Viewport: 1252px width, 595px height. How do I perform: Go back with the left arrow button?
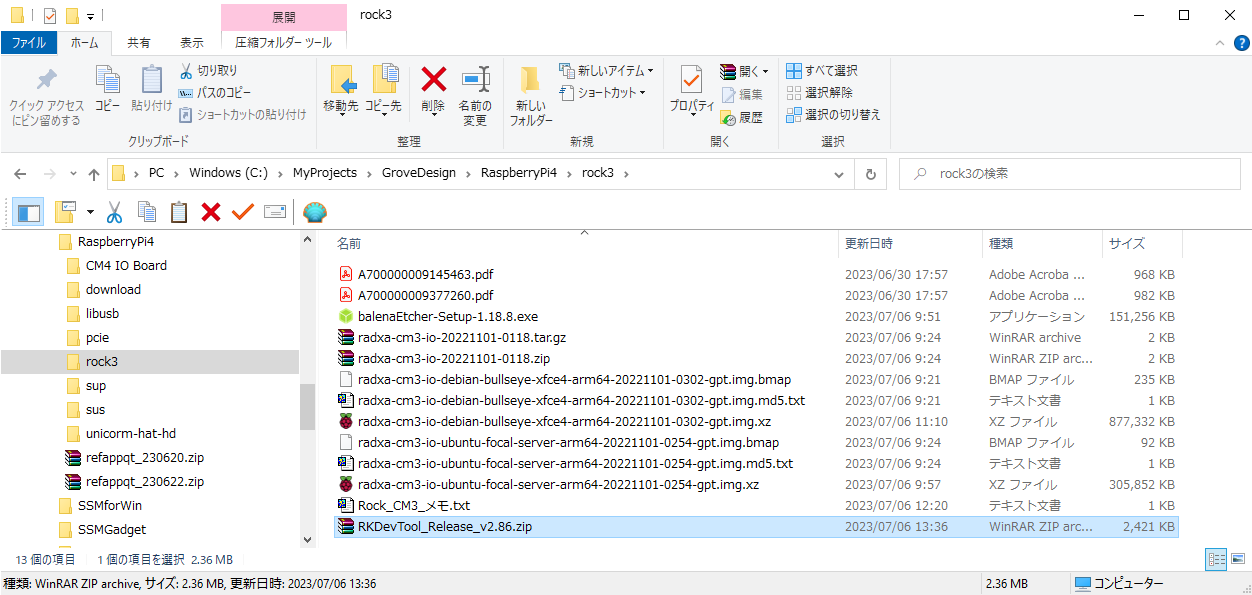point(21,173)
